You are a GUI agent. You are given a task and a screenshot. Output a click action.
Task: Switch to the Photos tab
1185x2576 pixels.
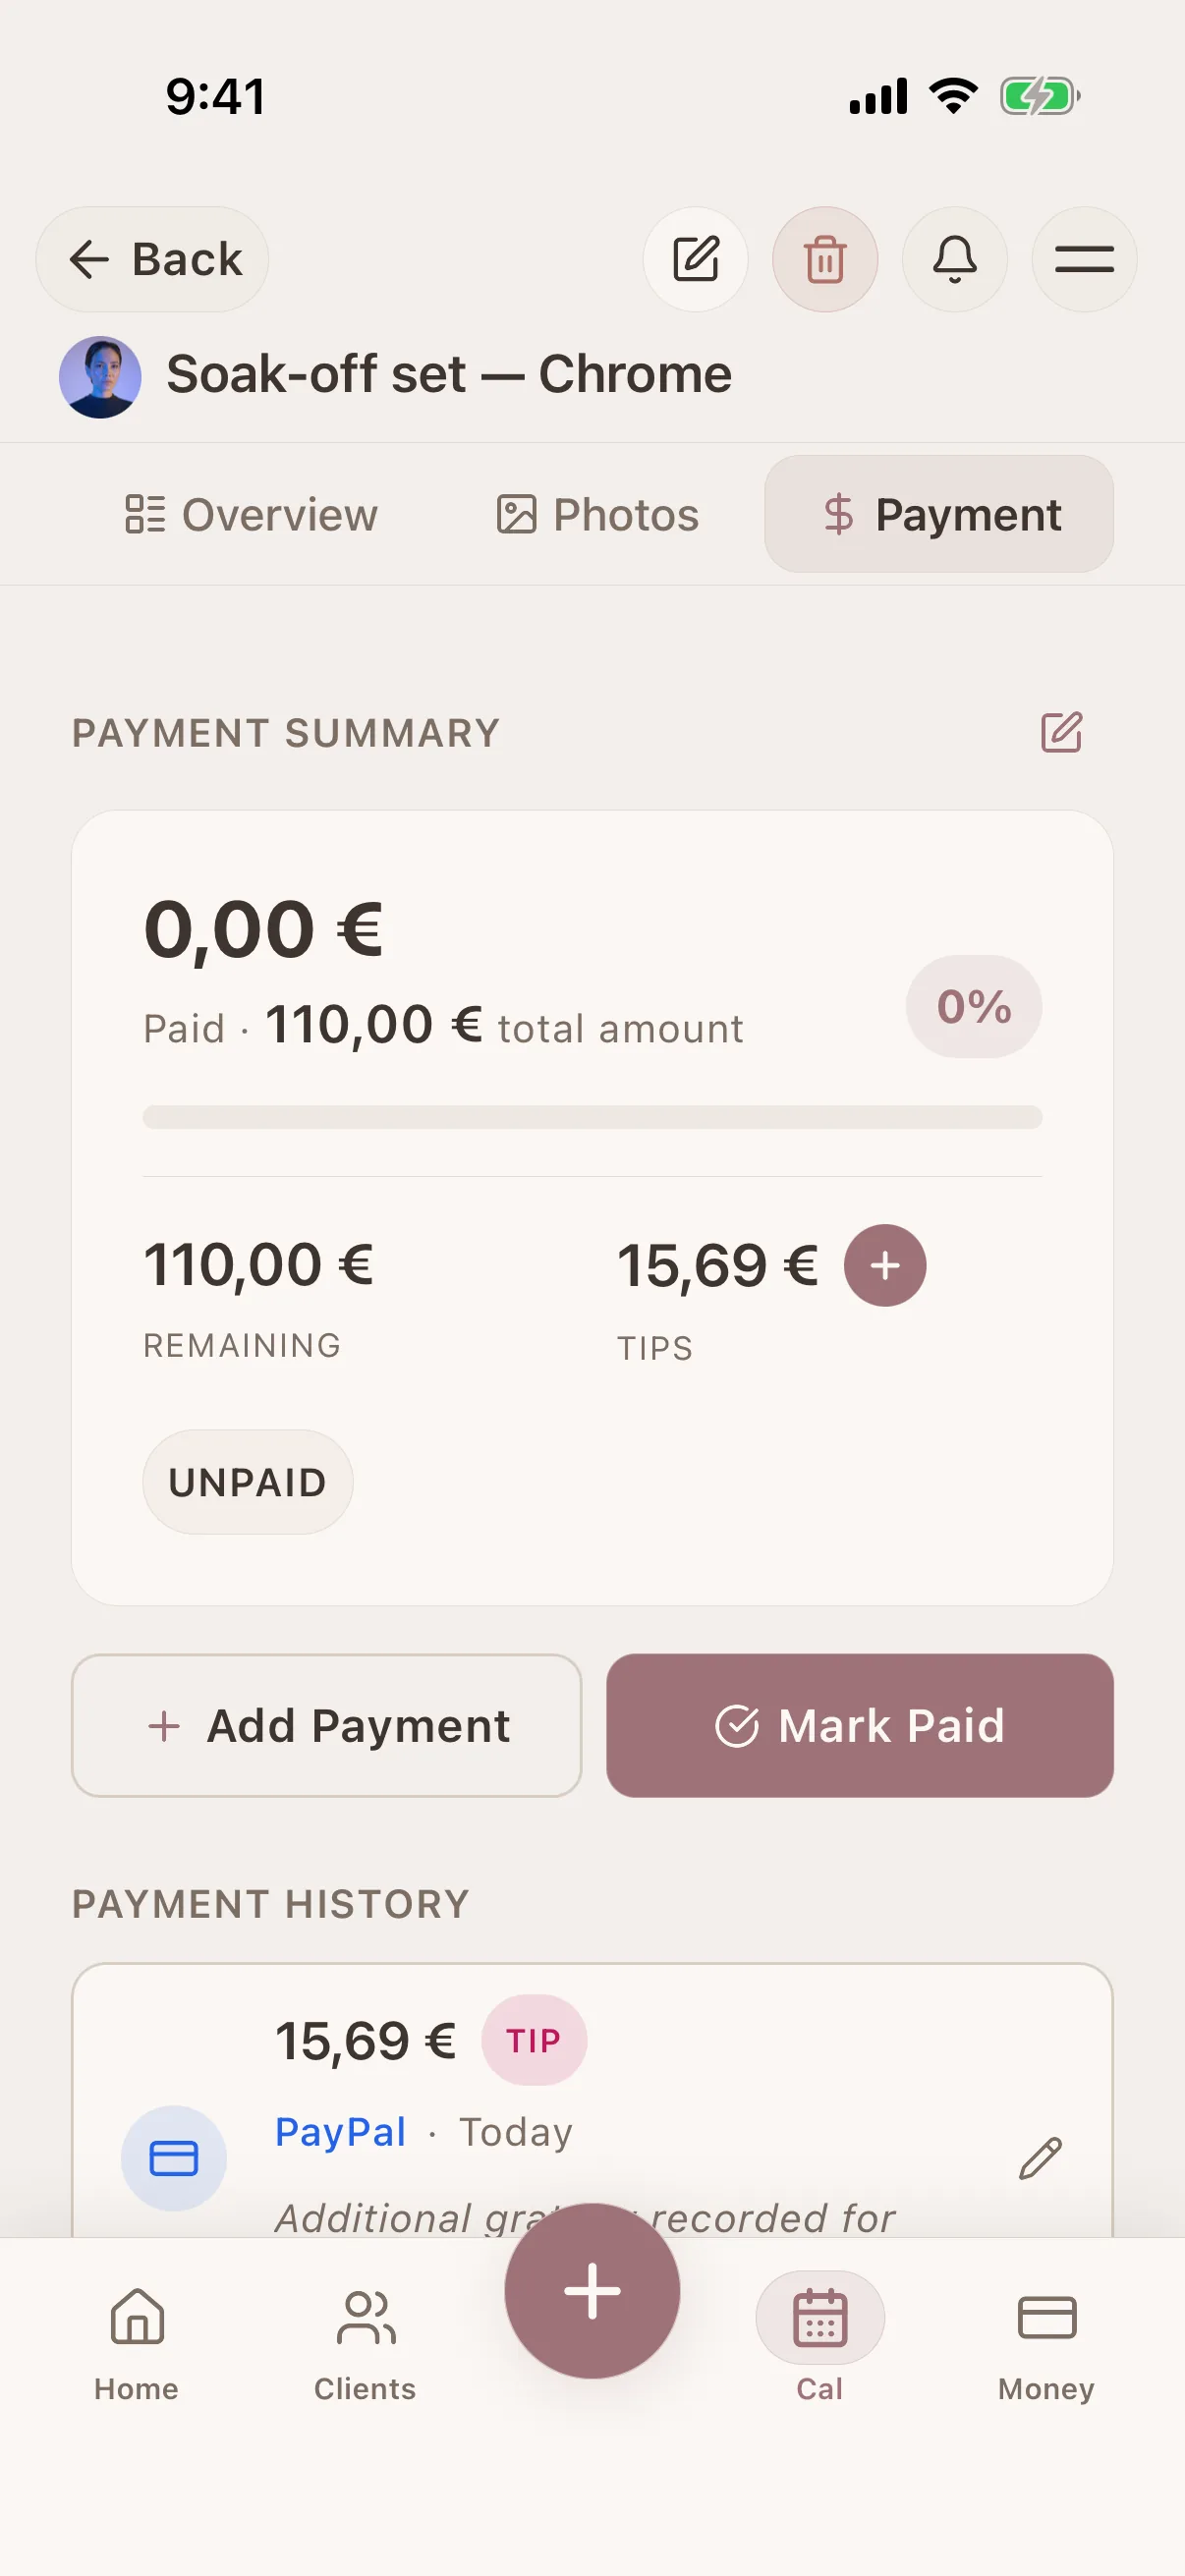tap(598, 514)
